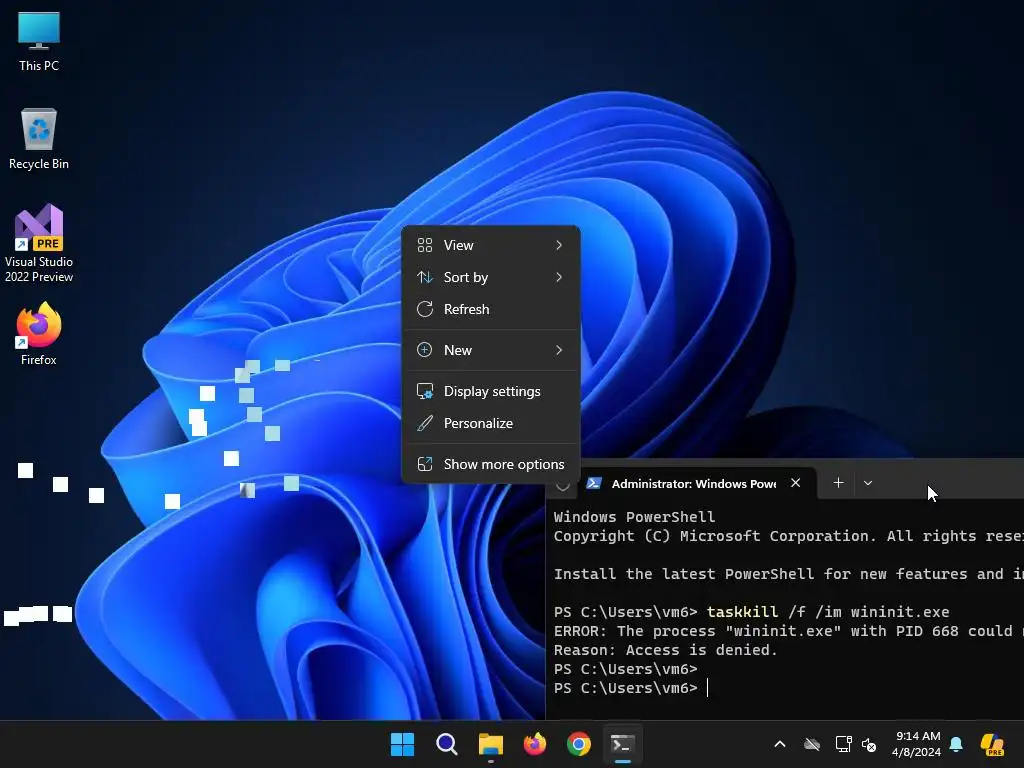The image size is (1024, 768).
Task: Open the Recycle Bin icon
Action: 39,139
